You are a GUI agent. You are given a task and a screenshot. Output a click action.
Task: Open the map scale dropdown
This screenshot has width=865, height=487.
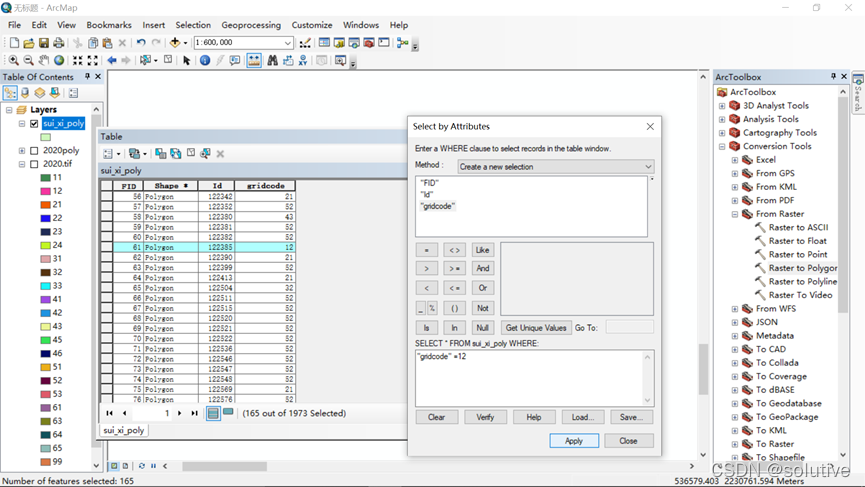pos(288,43)
